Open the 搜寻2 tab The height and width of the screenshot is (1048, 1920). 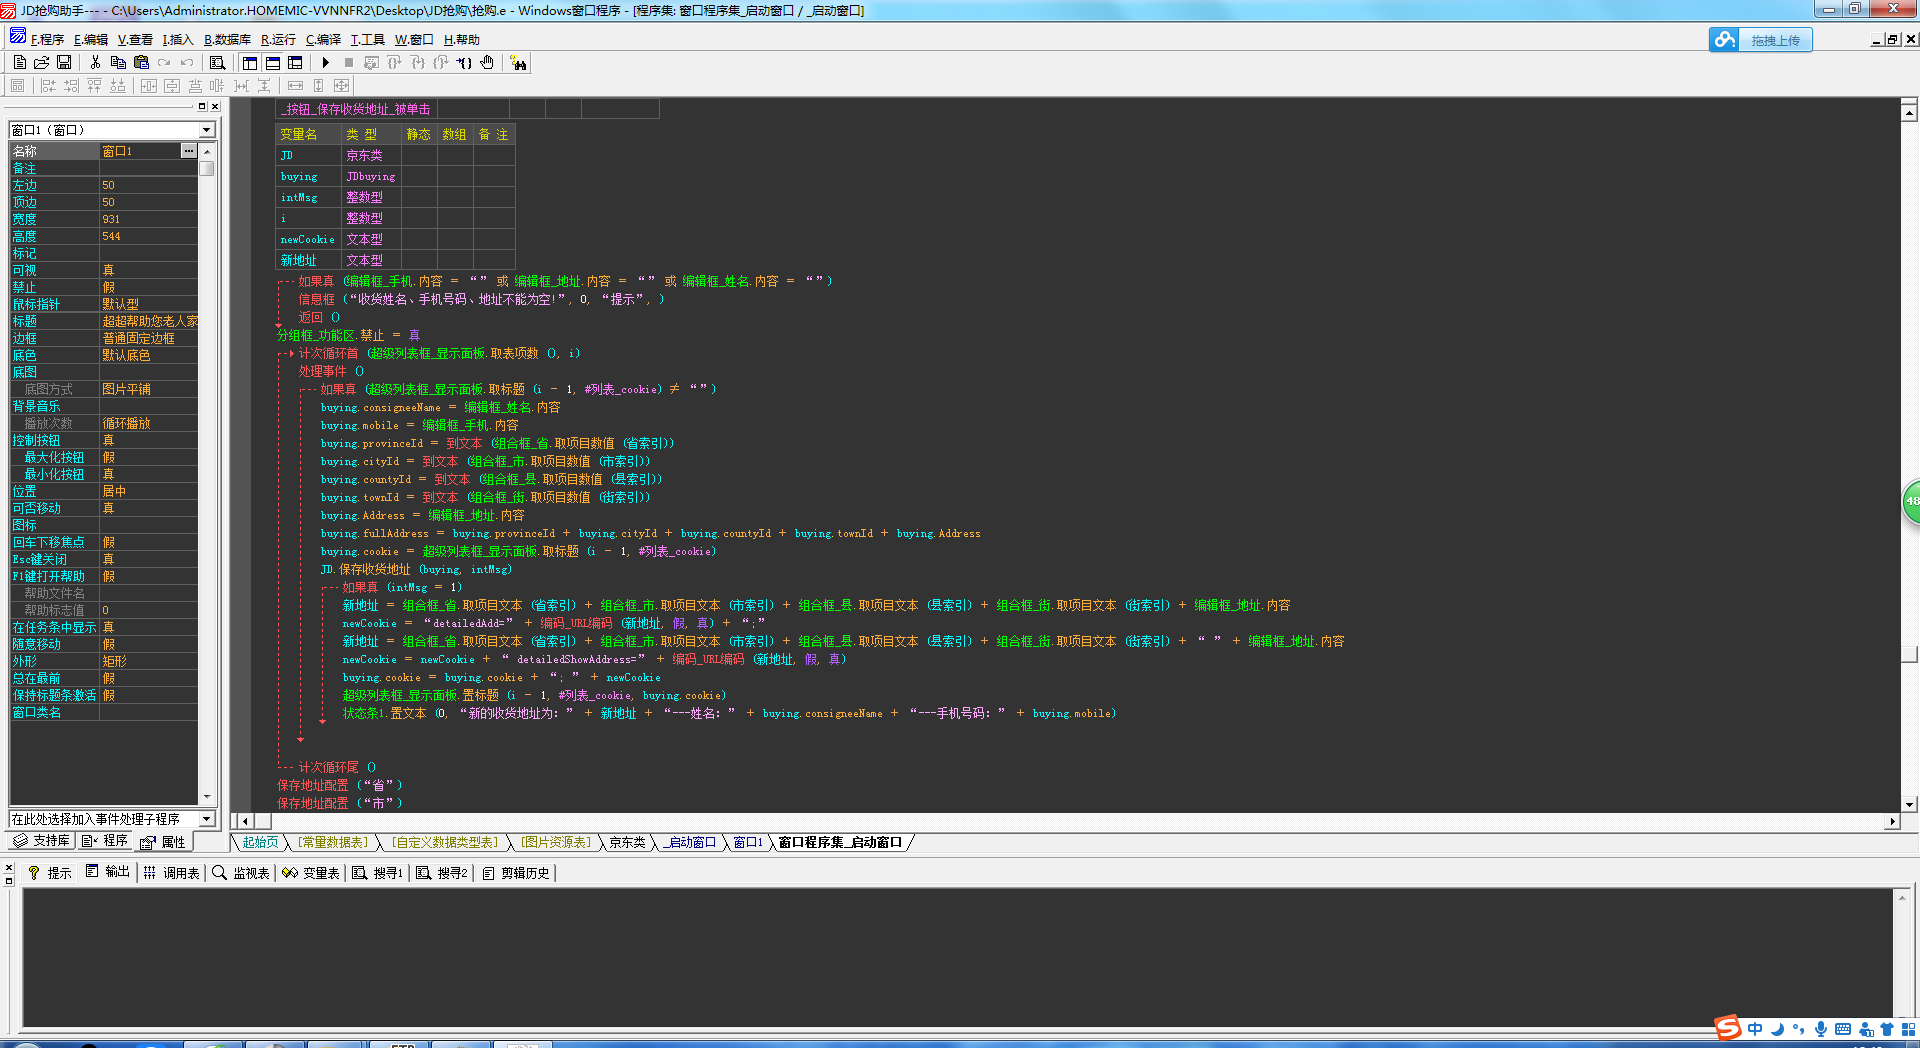coord(442,873)
